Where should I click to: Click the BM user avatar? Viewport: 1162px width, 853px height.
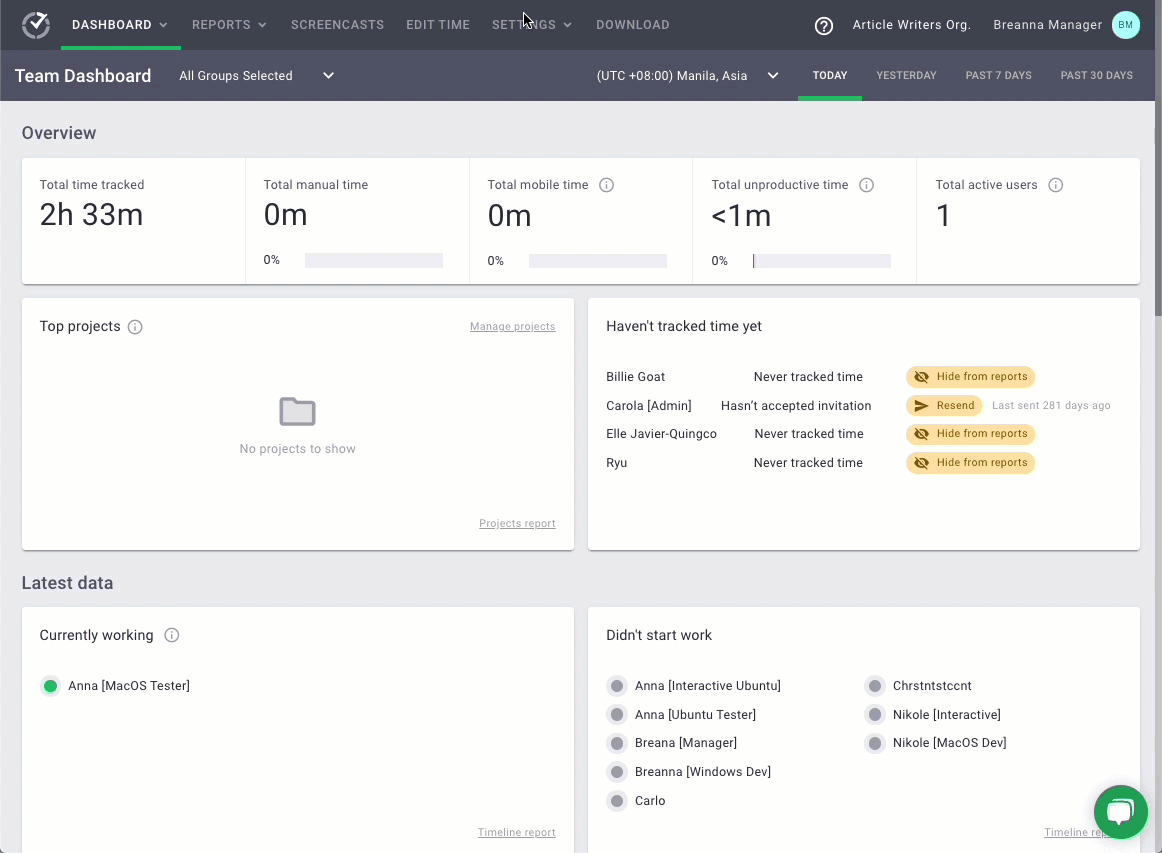[x=1125, y=25]
